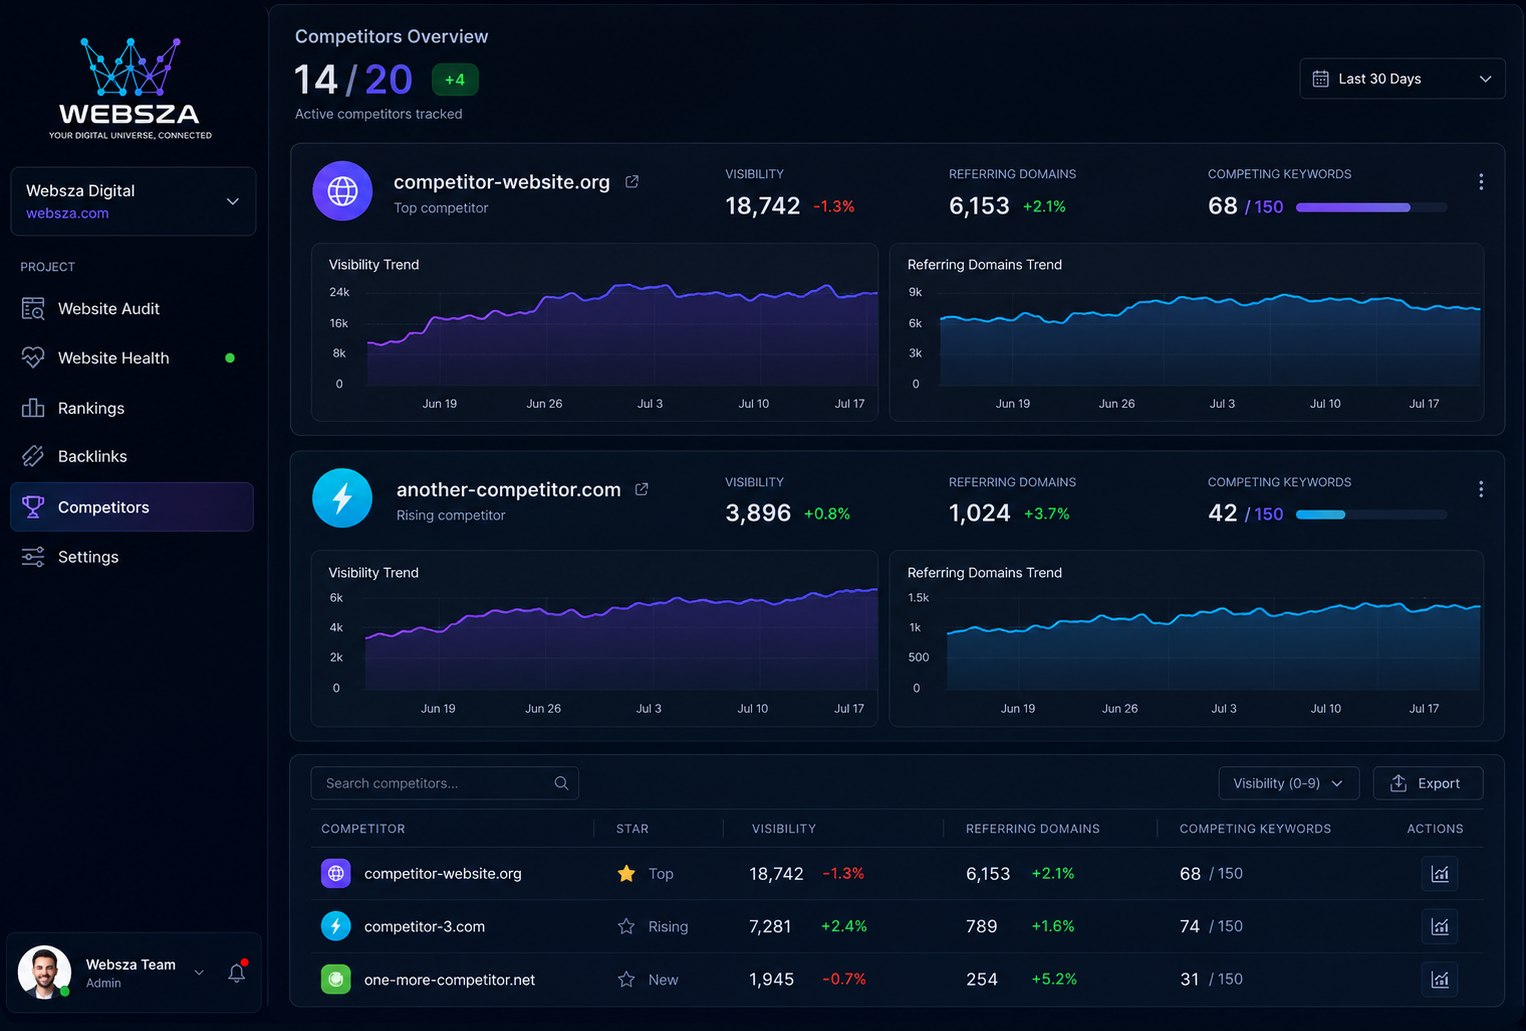The height and width of the screenshot is (1031, 1526).
Task: Open competitor-3.com in the table
Action: tap(425, 926)
